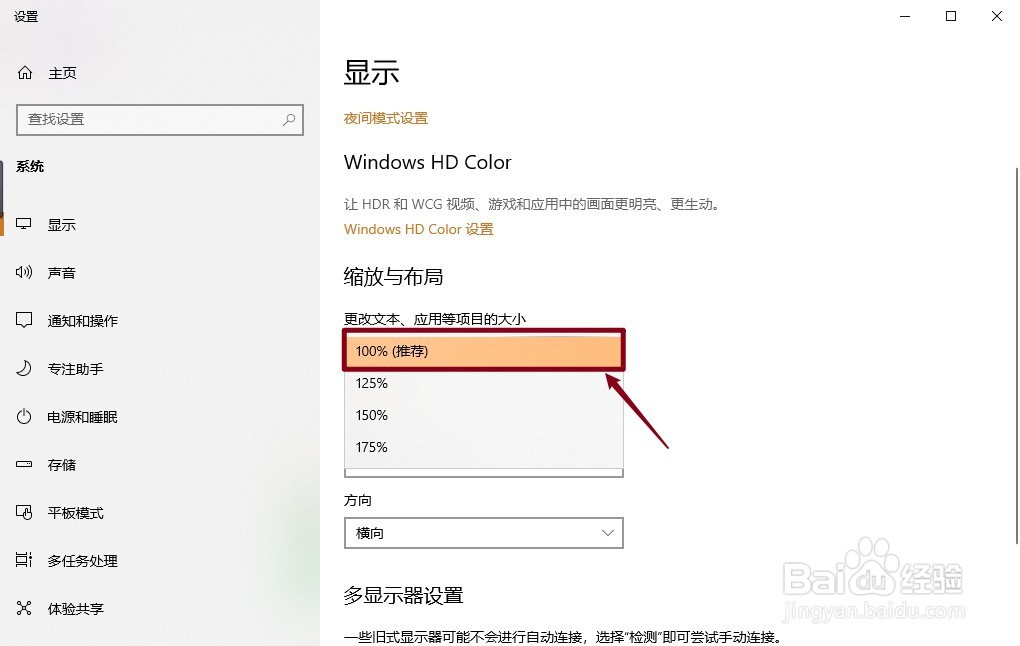The height and width of the screenshot is (646, 1020).
Task: Choose 100% (推荐) scaling option
Action: (x=484, y=351)
